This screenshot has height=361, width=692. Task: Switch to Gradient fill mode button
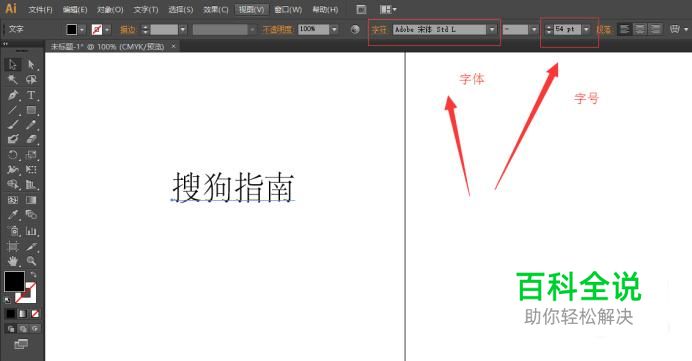[23, 314]
